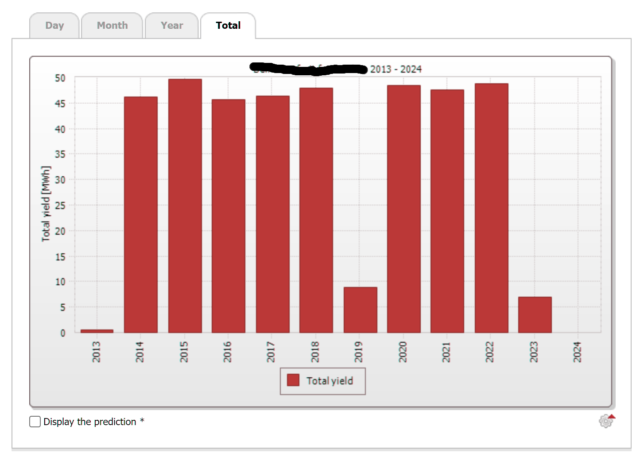Click the 2024 x-axis label
This screenshot has height=457, width=640.
point(578,351)
